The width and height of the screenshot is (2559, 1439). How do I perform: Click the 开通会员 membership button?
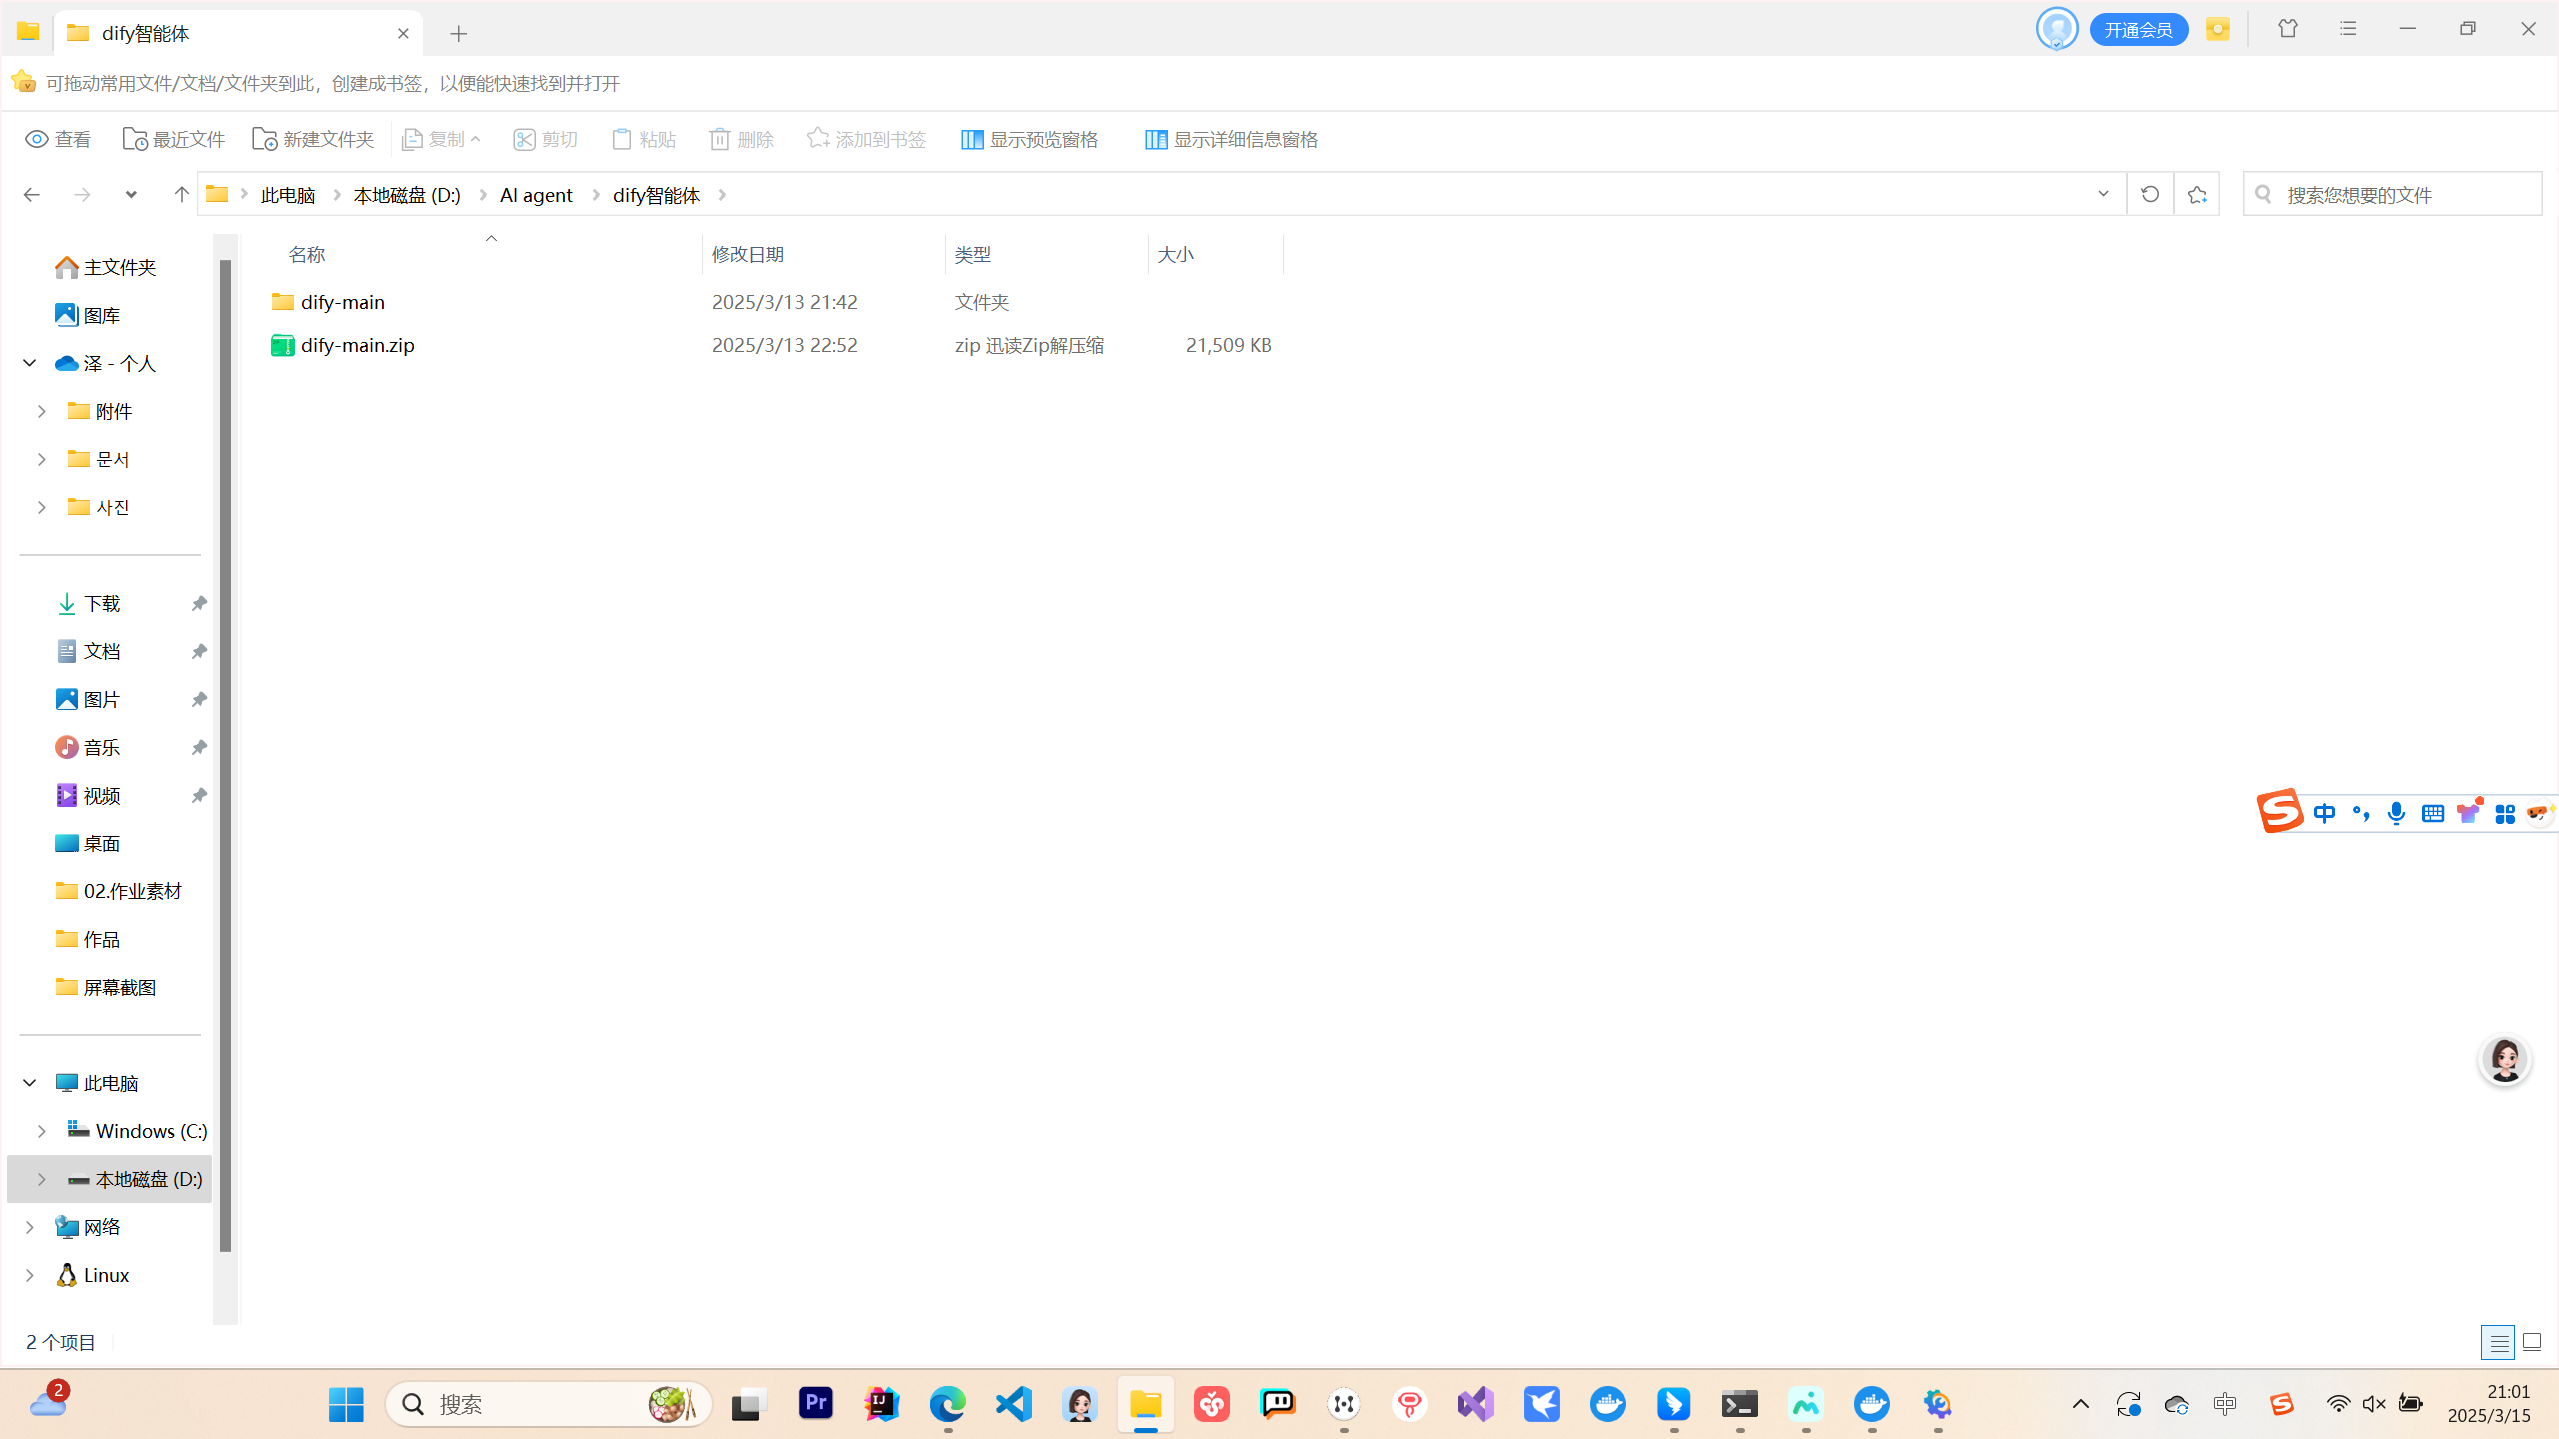tap(2138, 29)
